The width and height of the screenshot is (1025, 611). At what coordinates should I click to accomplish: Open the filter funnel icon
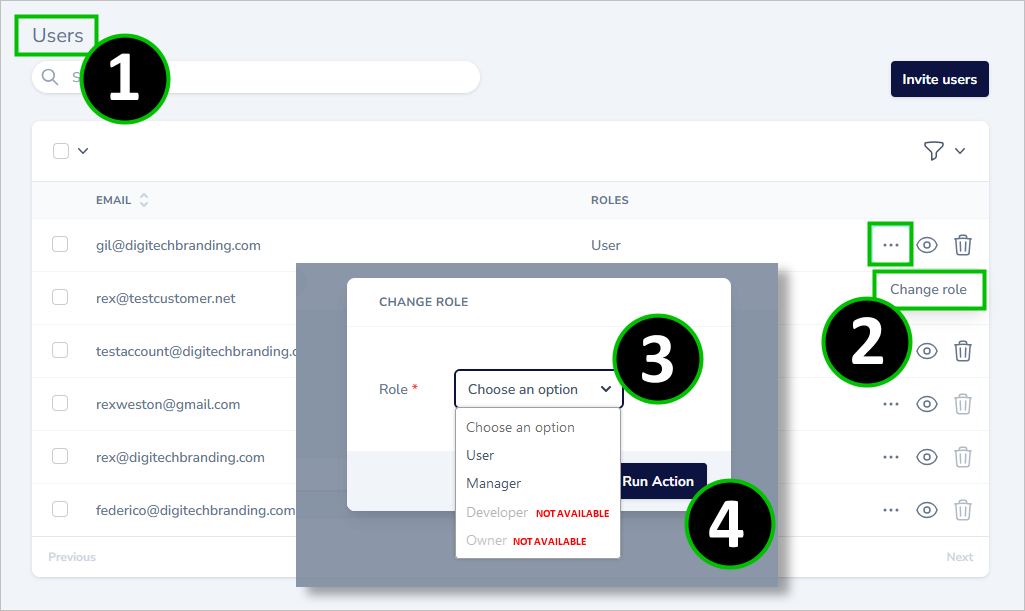click(933, 150)
